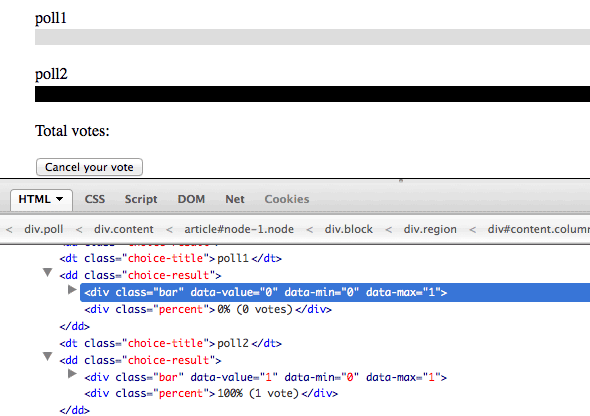Select div.block in the breadcrumb path

coord(349,229)
